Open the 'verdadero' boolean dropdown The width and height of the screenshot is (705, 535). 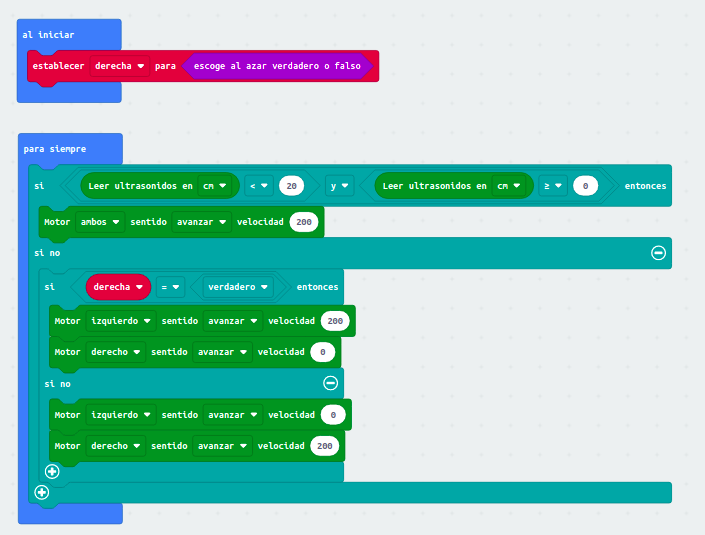tap(238, 287)
